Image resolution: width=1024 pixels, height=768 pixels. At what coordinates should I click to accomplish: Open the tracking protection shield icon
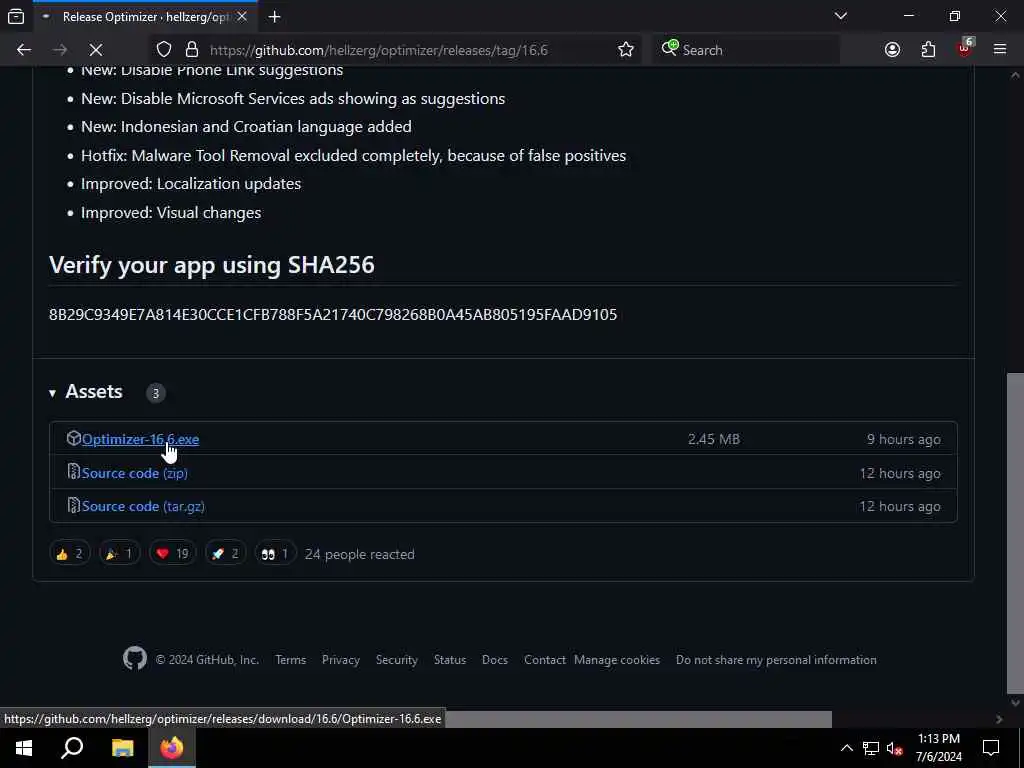[x=164, y=50]
